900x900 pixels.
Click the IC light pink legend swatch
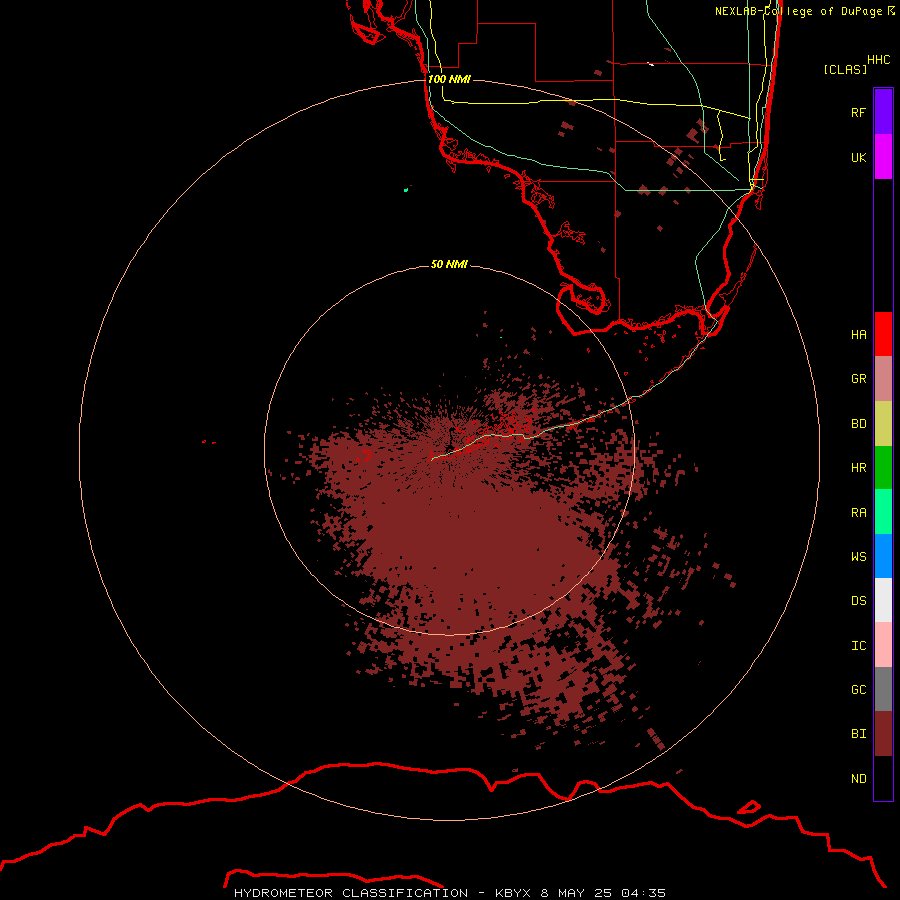click(883, 645)
